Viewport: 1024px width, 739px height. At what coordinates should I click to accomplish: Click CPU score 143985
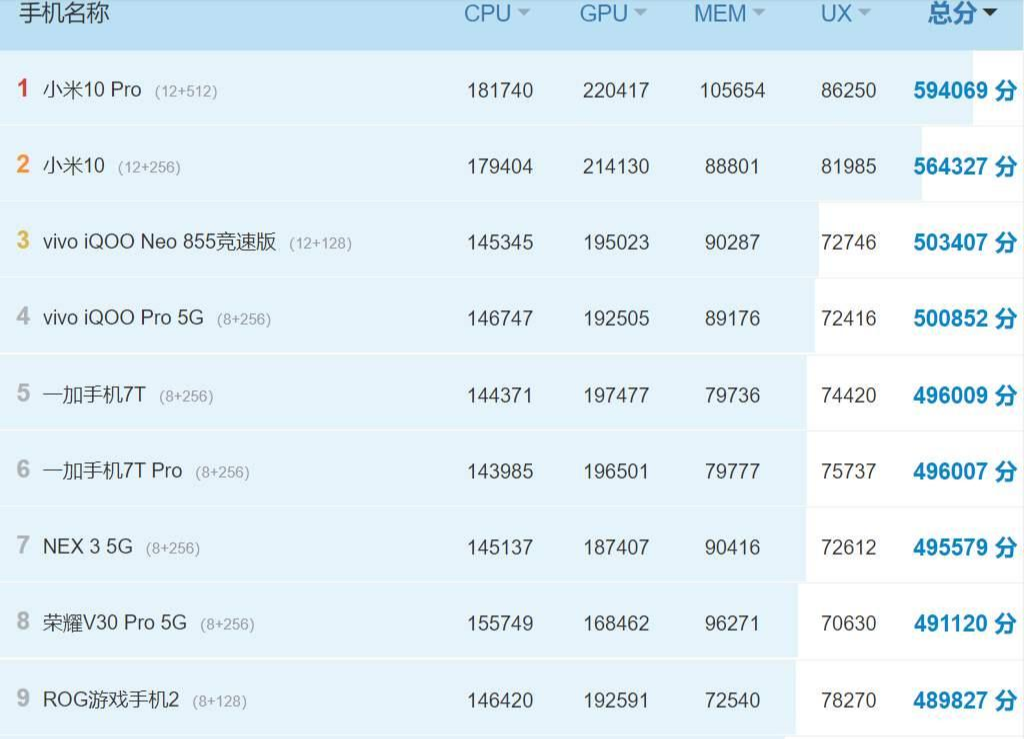click(x=500, y=471)
